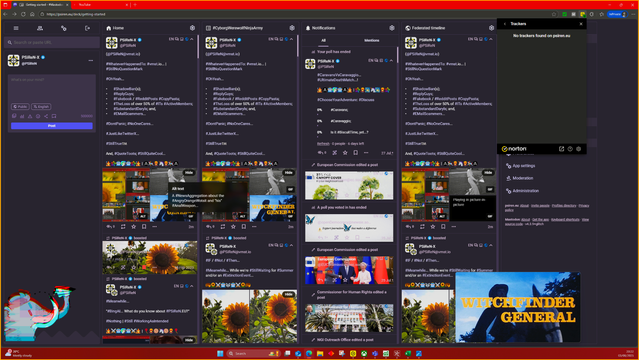The height and width of the screenshot is (360, 639).
Task: Open the Edge icon on the taskbar
Action: point(309,353)
